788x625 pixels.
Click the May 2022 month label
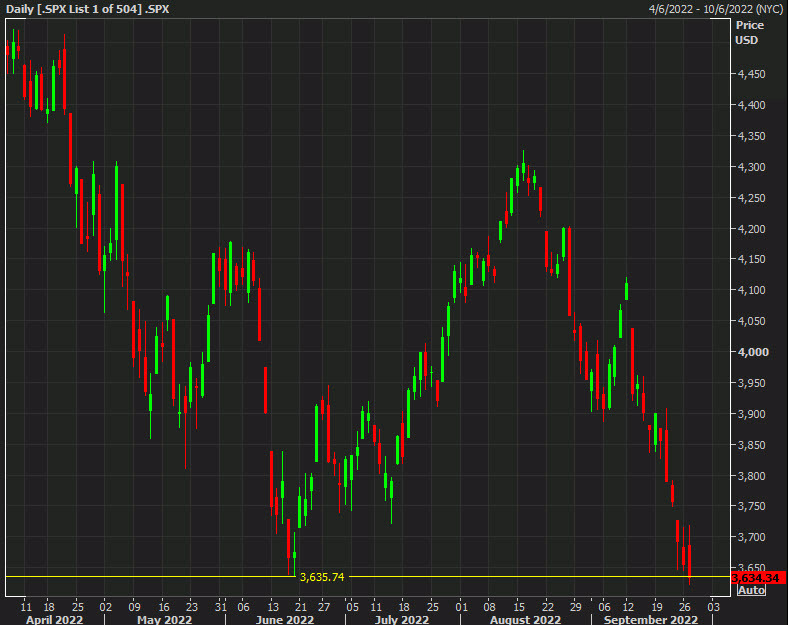164,619
